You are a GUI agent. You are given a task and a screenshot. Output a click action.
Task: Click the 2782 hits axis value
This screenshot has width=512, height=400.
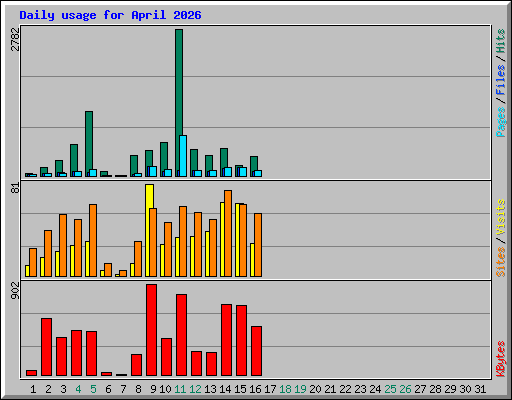coord(15,39)
